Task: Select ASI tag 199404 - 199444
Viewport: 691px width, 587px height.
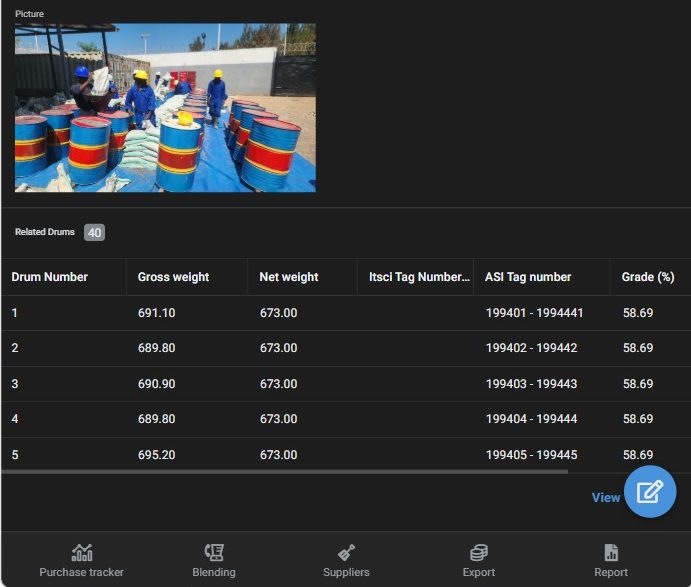Action: coord(531,419)
